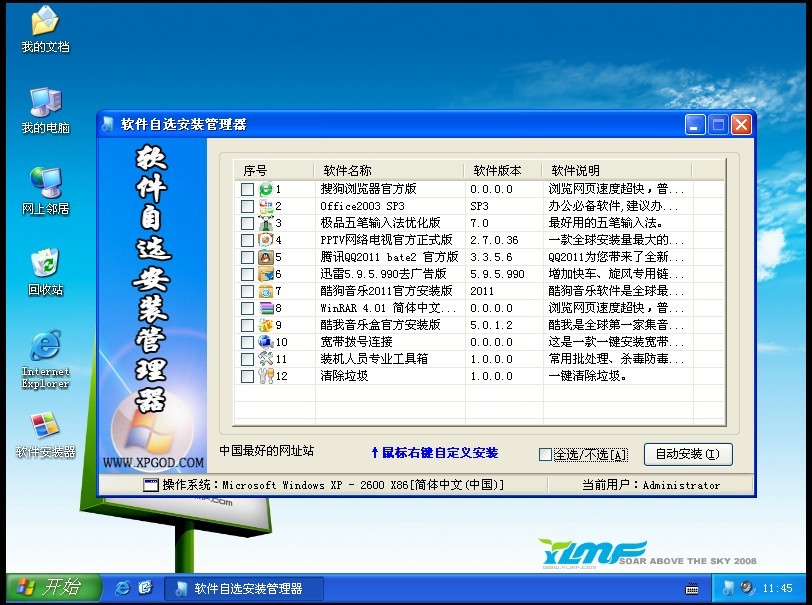Screen dimensions: 812x605
Task: Open Internet Explorer desktop icon
Action: tap(46, 359)
